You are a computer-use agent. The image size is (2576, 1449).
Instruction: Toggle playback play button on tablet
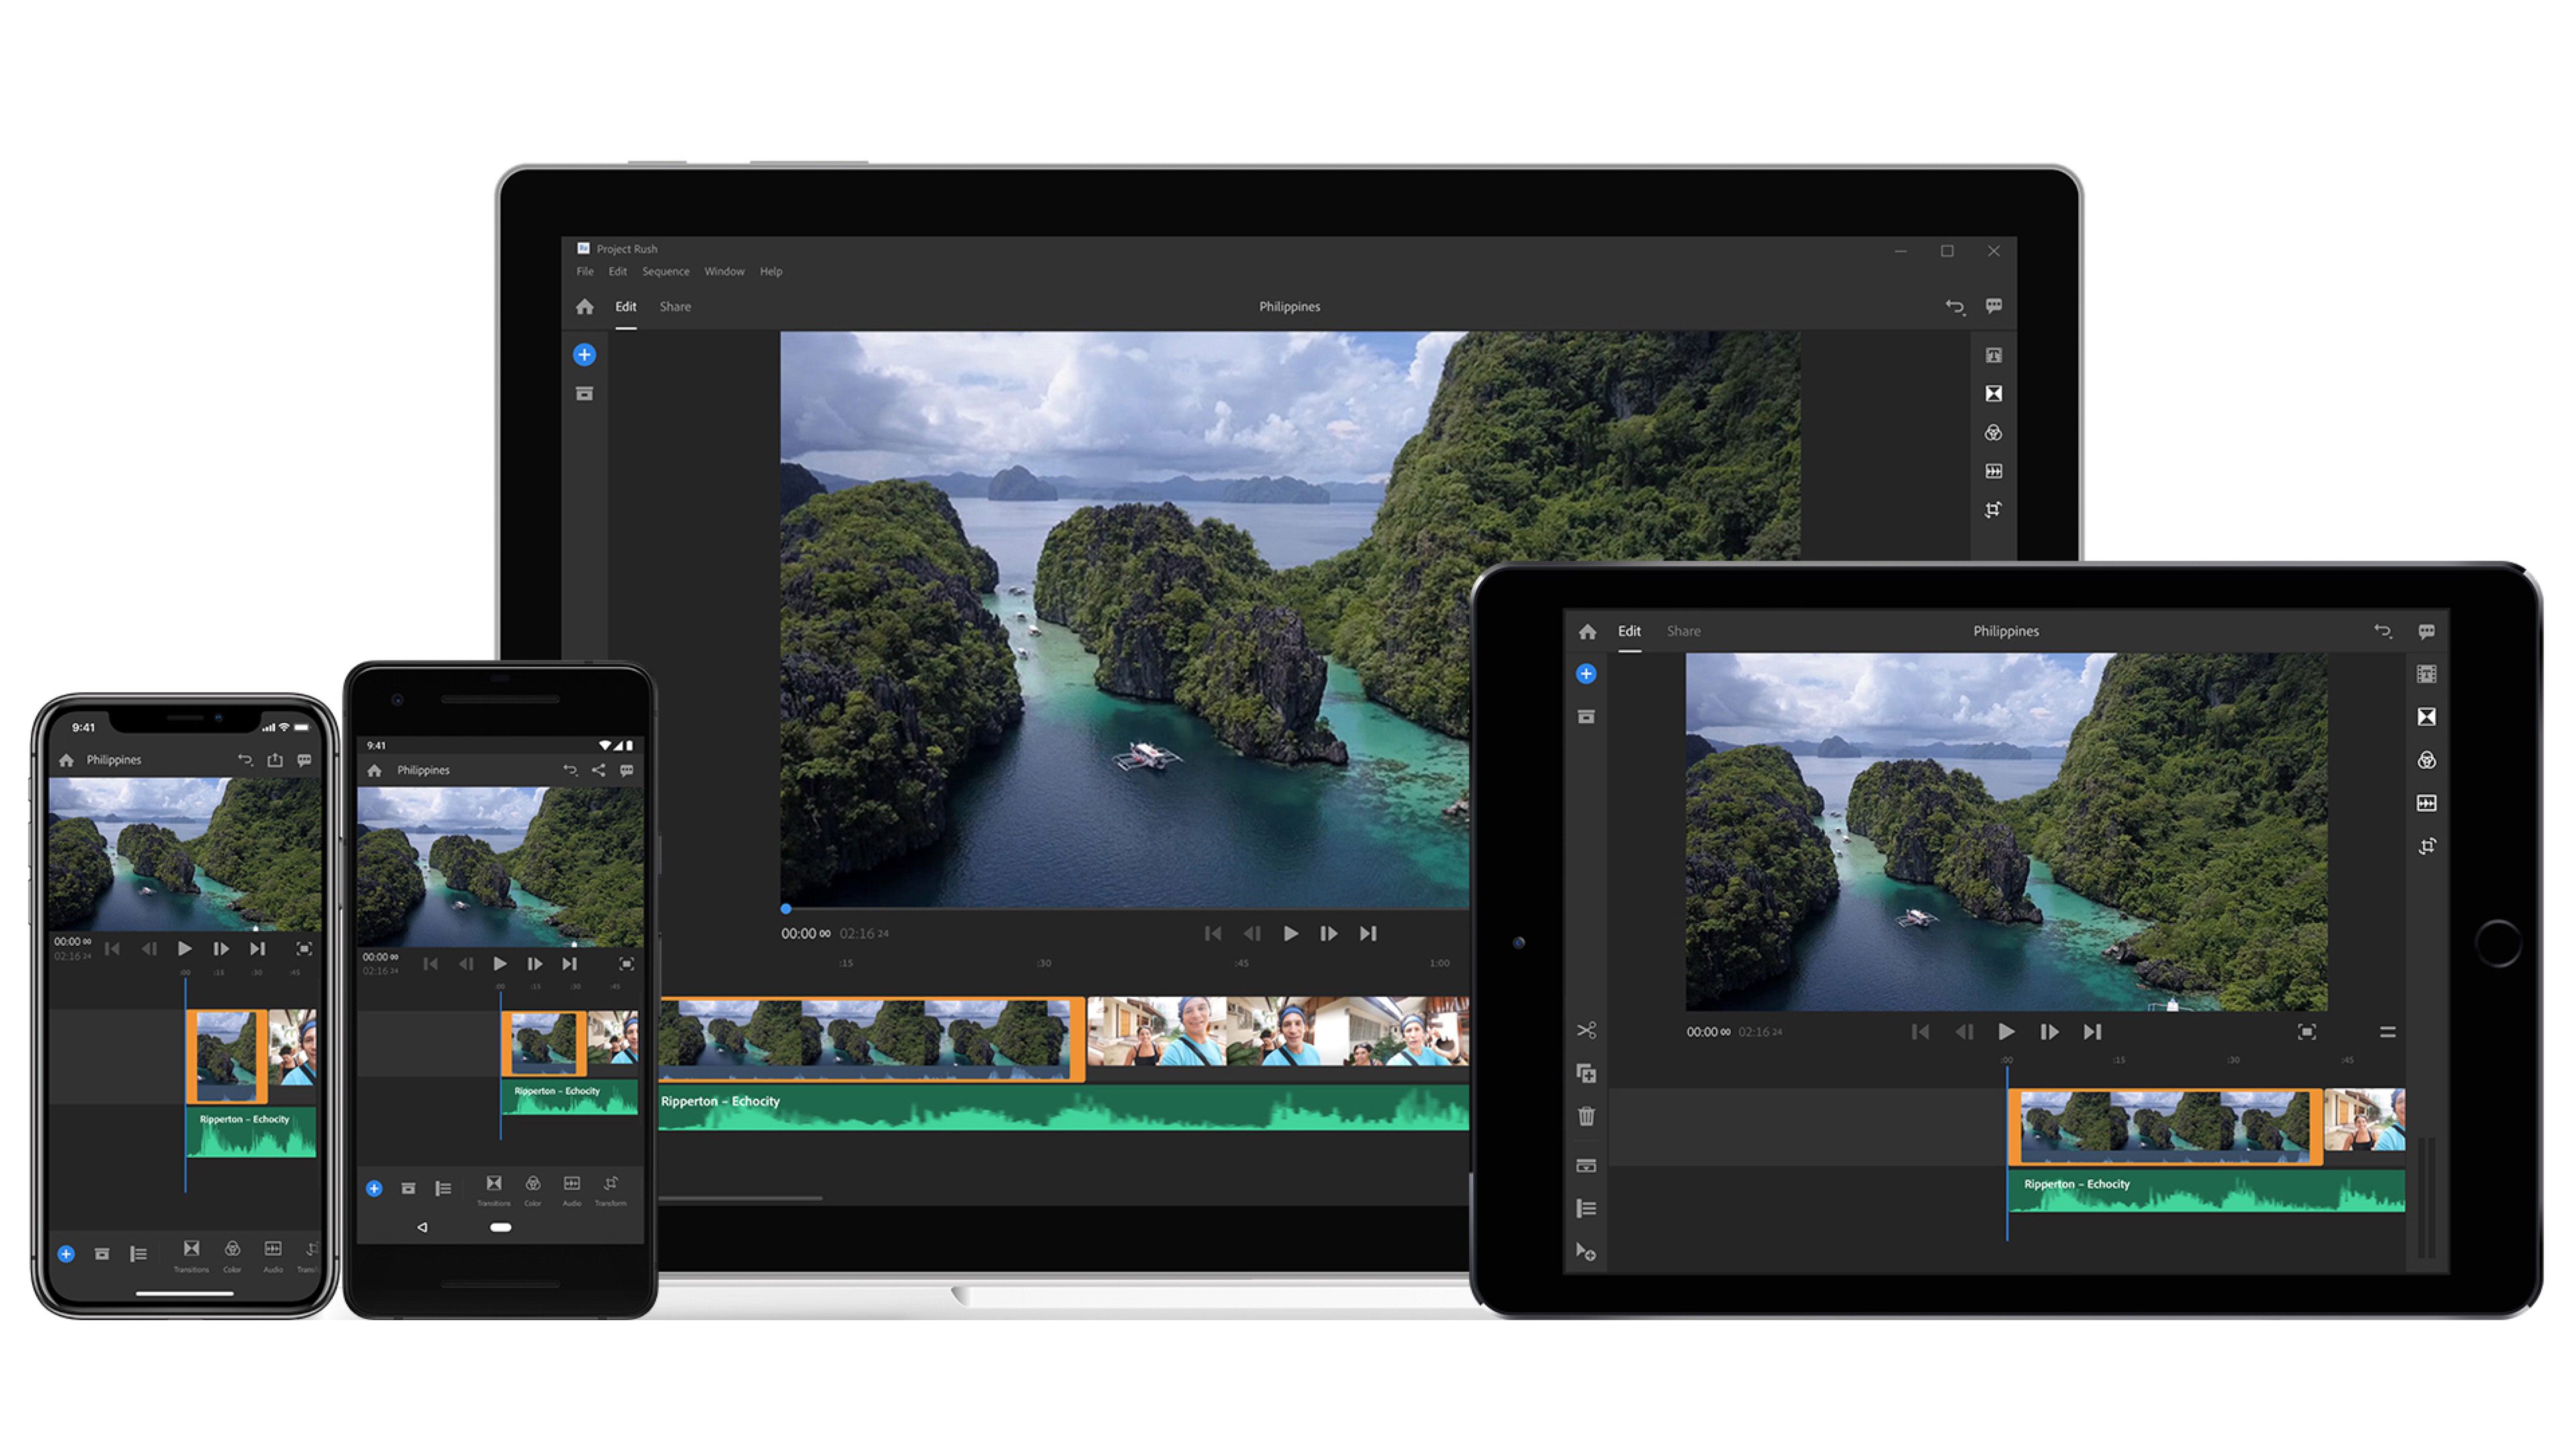[x=2004, y=1028]
